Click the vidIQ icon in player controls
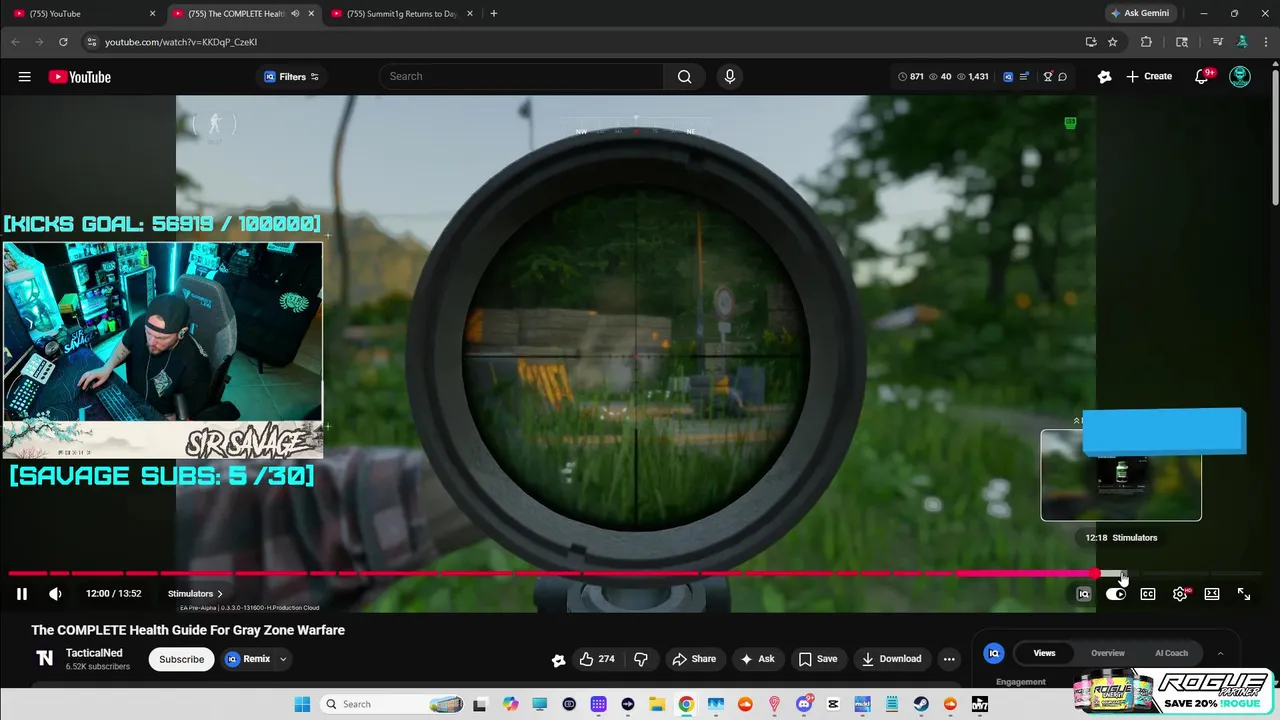Screen dimensions: 1280x720 pyautogui.click(x=1083, y=594)
